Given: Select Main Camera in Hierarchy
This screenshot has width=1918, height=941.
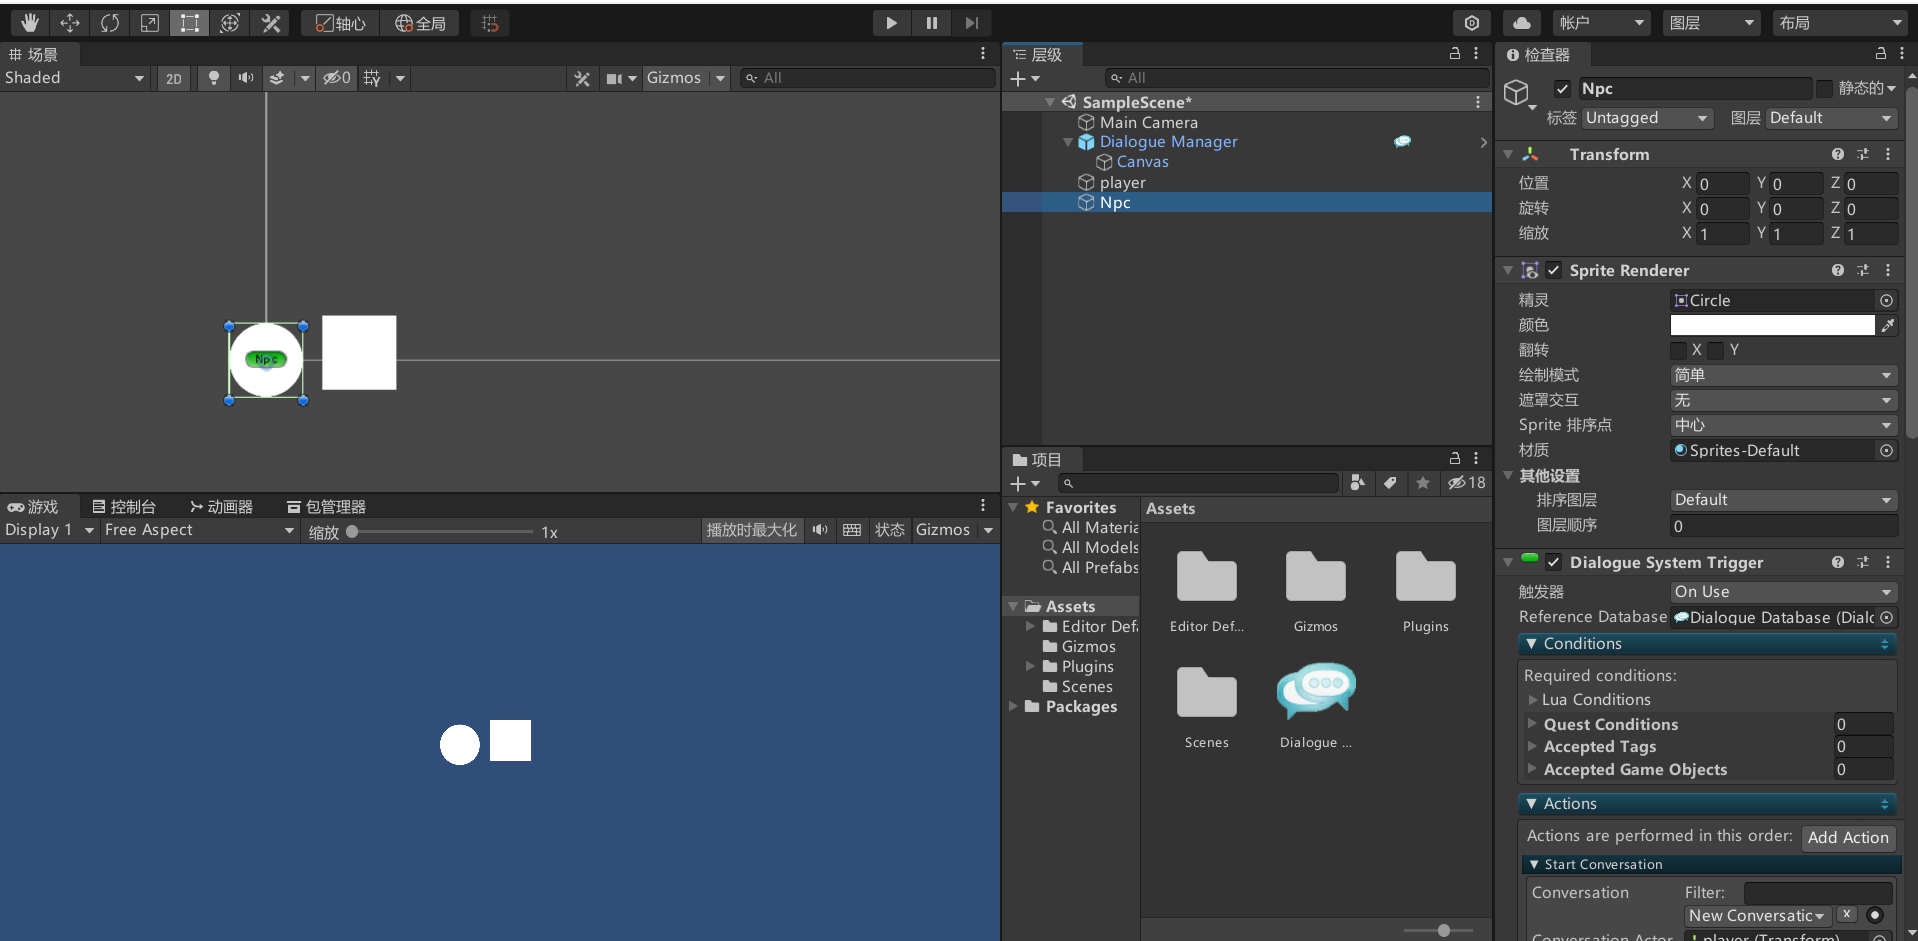Looking at the screenshot, I should (1148, 122).
